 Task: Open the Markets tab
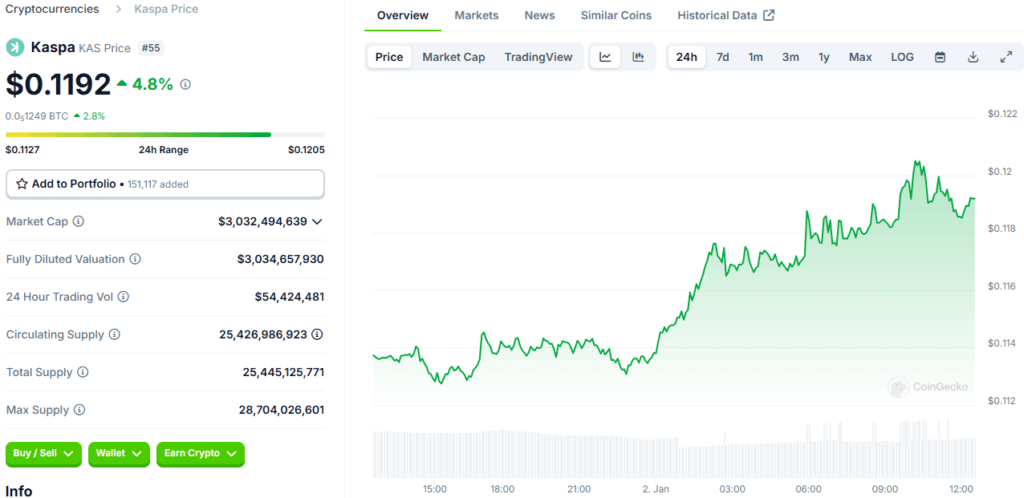477,15
